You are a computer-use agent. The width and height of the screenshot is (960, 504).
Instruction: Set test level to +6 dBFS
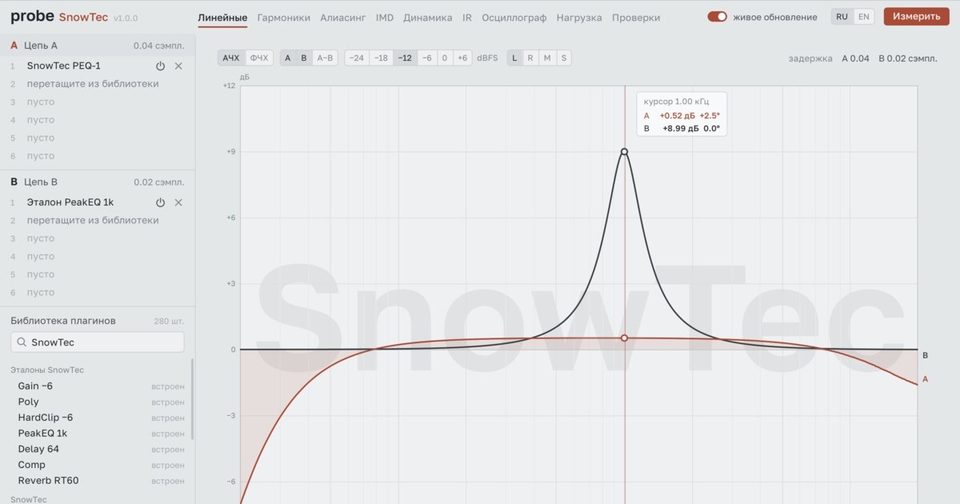click(462, 58)
